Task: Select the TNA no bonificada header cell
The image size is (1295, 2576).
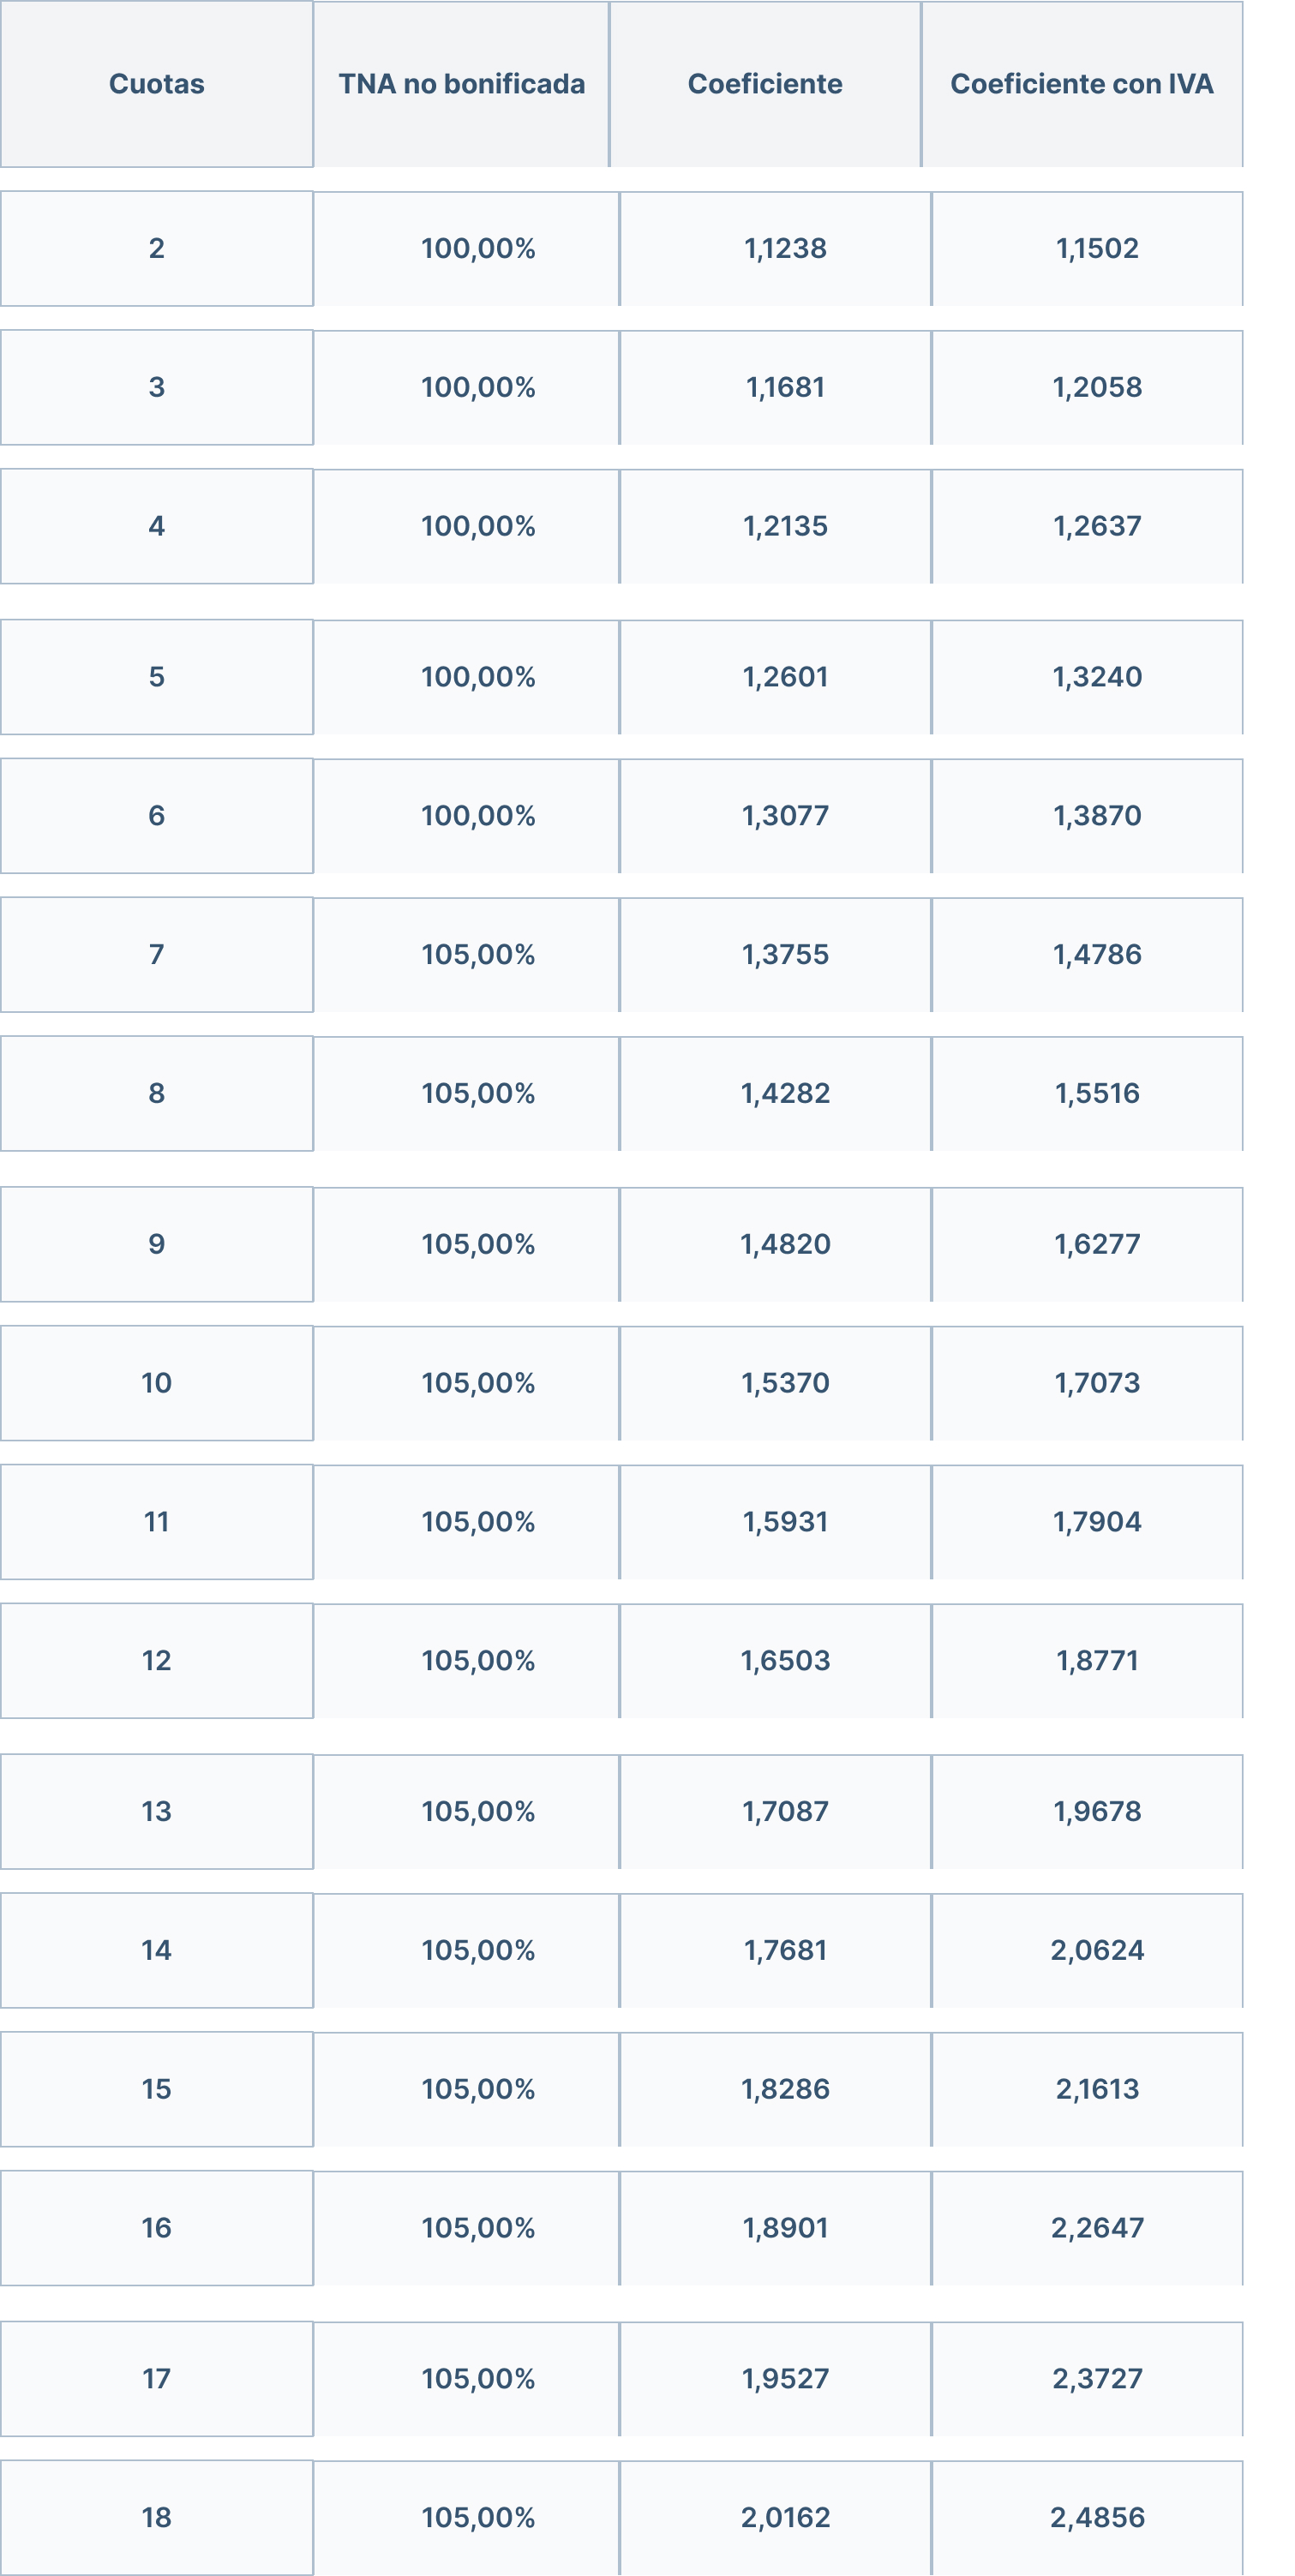Action: coord(461,84)
